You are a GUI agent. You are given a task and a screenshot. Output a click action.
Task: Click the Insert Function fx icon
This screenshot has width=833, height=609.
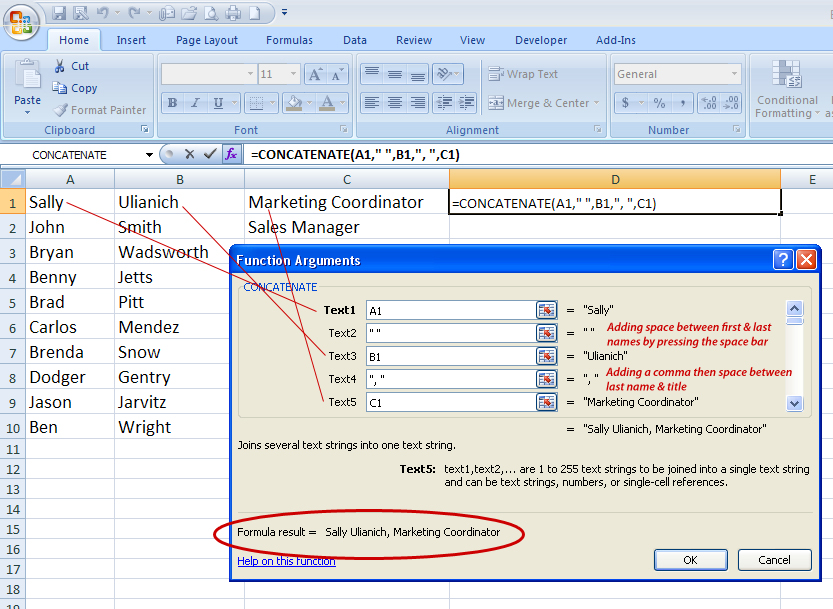[x=231, y=154]
